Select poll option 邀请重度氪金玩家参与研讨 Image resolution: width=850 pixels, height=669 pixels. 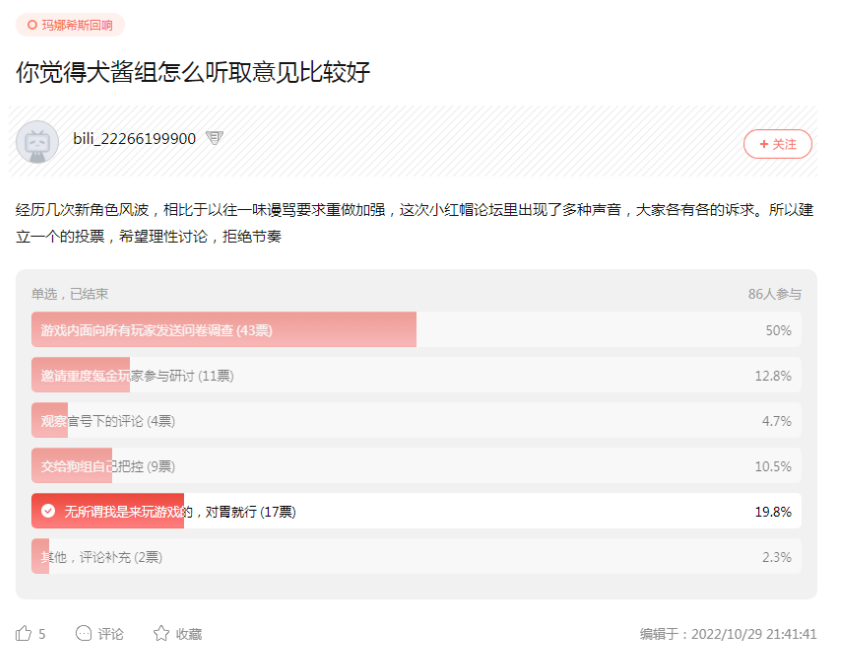tap(416, 375)
